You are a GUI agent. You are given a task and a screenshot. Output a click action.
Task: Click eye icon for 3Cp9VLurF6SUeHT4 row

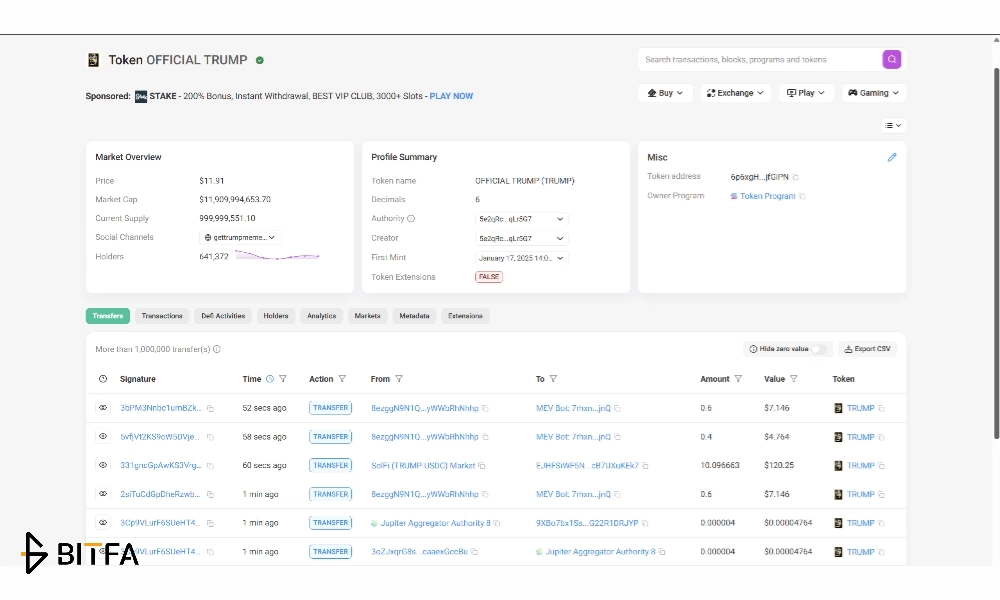click(x=103, y=522)
